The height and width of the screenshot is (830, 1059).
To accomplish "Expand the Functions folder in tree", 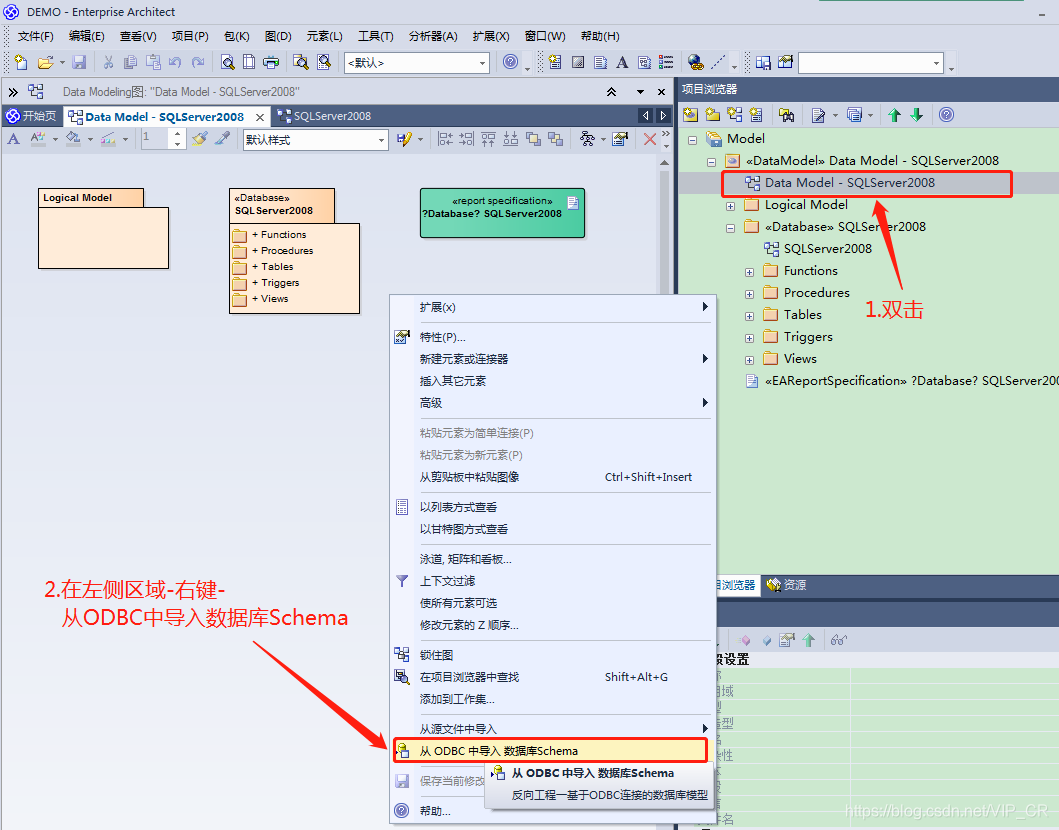I will [x=749, y=272].
